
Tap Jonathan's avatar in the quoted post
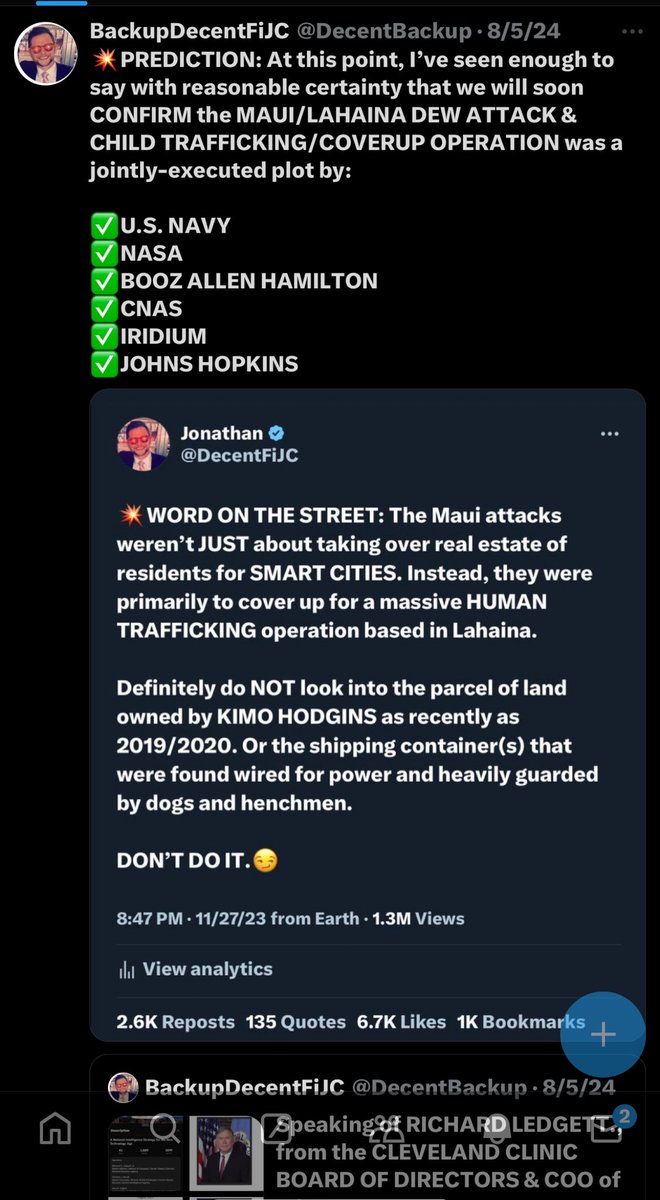click(142, 443)
